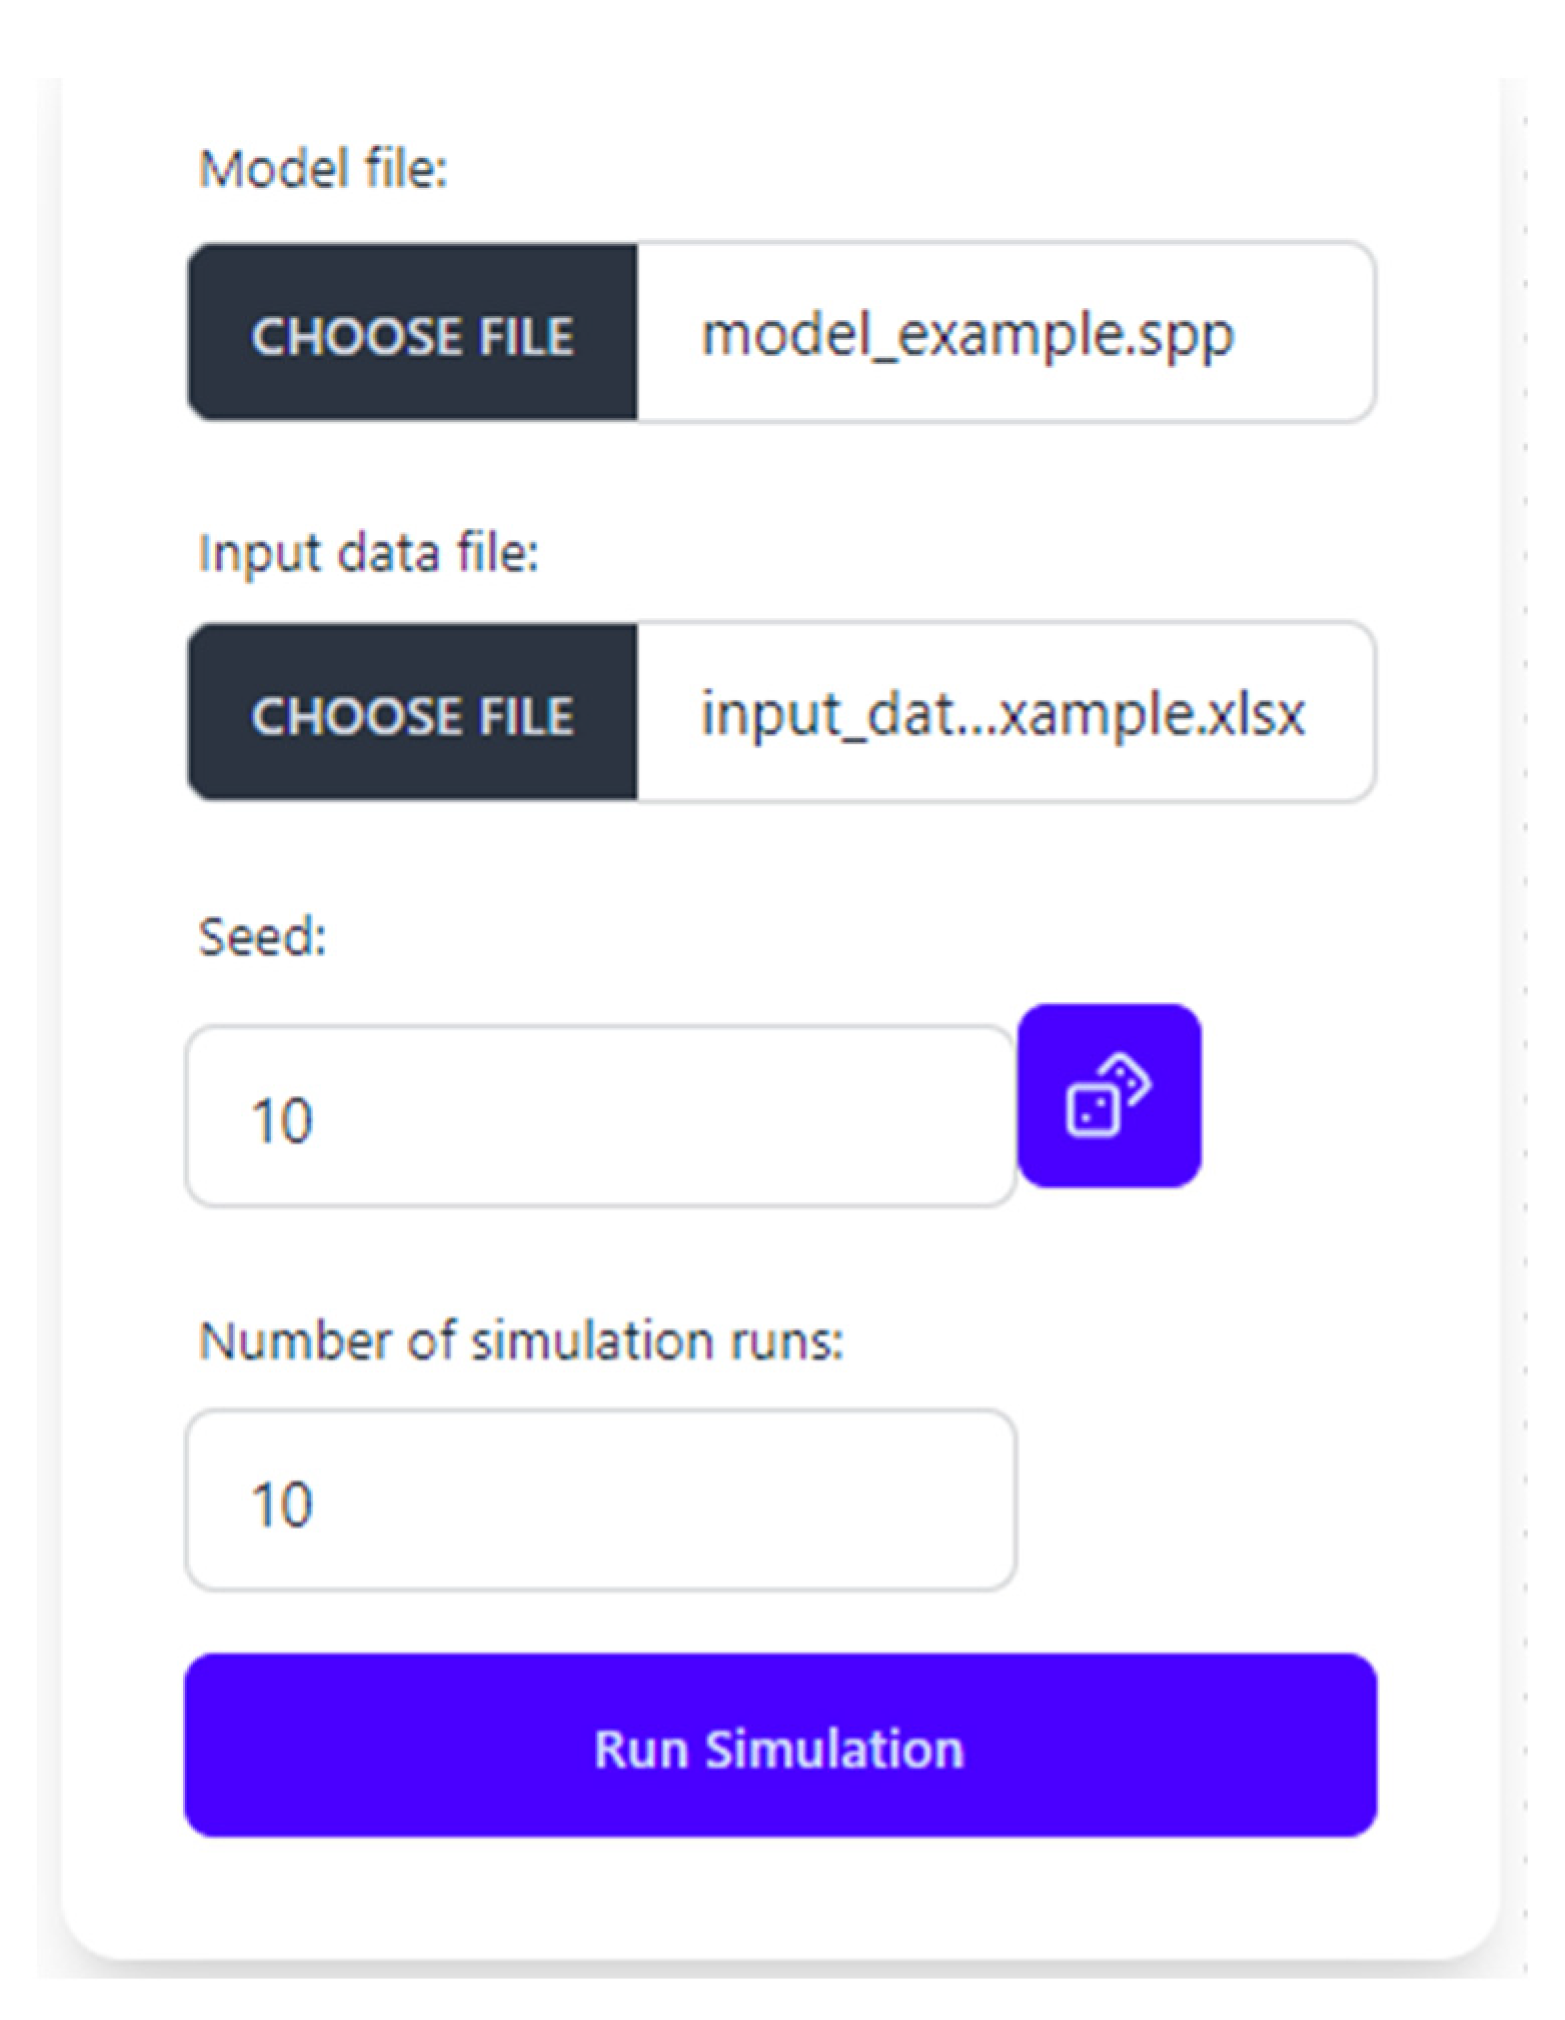The image size is (1565, 2020).
Task: Click the model_example.spp file name
Action: click(966, 334)
